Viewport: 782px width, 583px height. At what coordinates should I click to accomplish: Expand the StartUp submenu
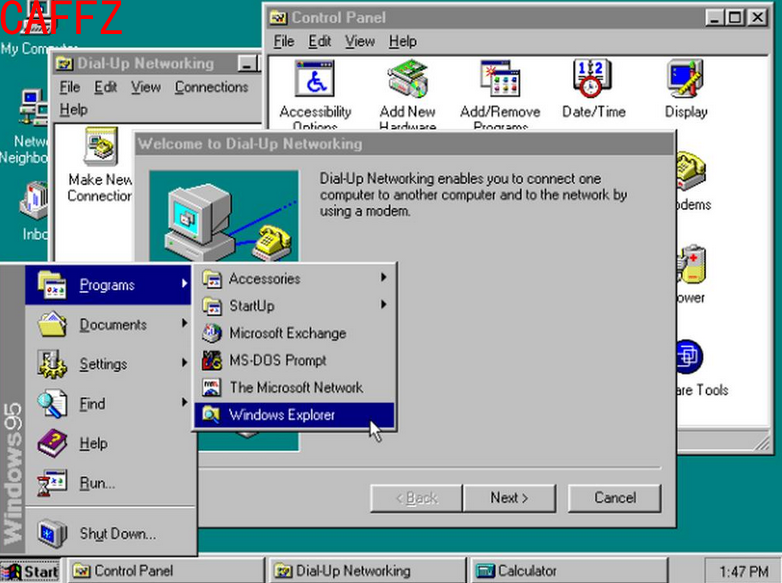[x=251, y=306]
